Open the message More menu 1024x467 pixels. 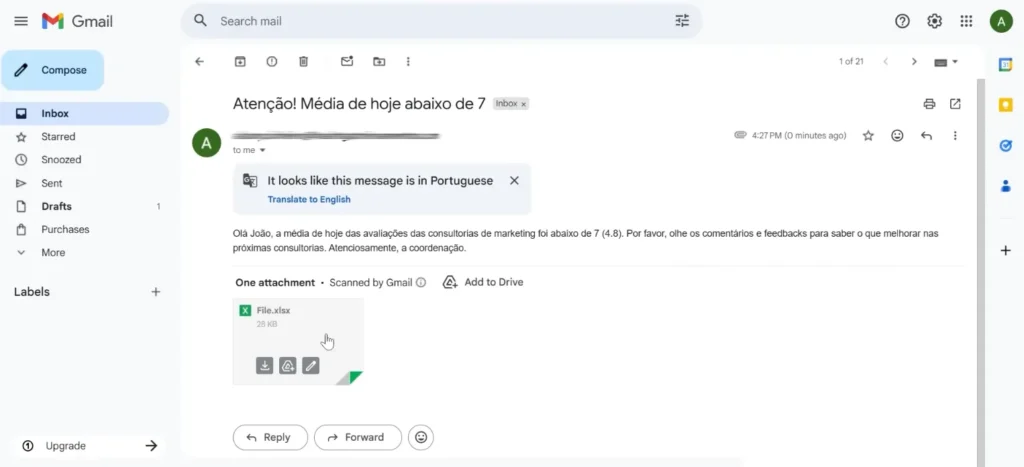(955, 136)
